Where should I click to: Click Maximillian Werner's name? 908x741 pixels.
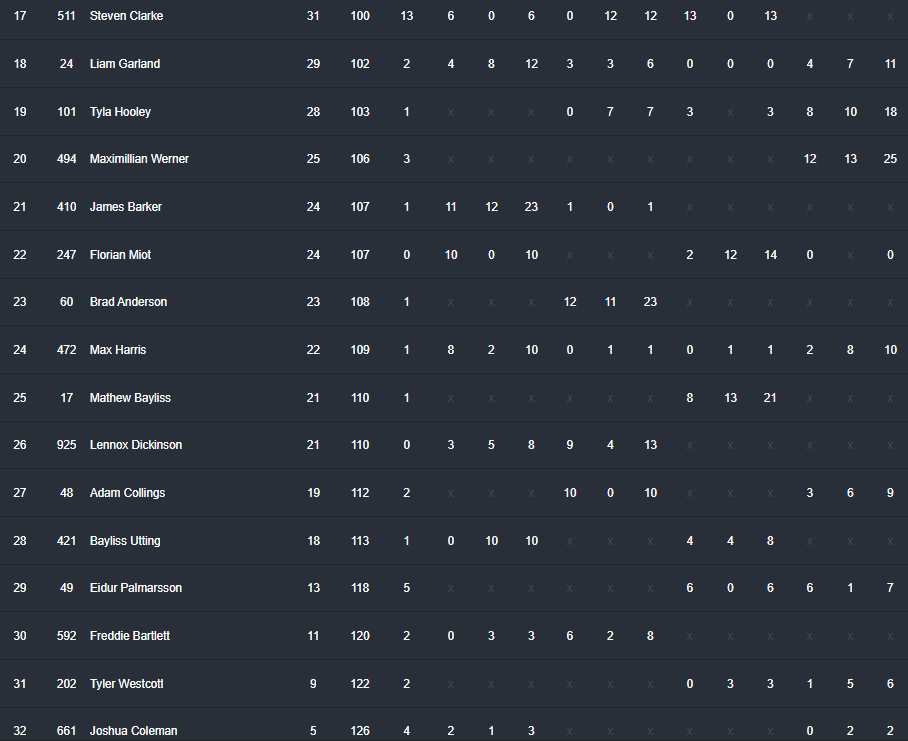139,159
